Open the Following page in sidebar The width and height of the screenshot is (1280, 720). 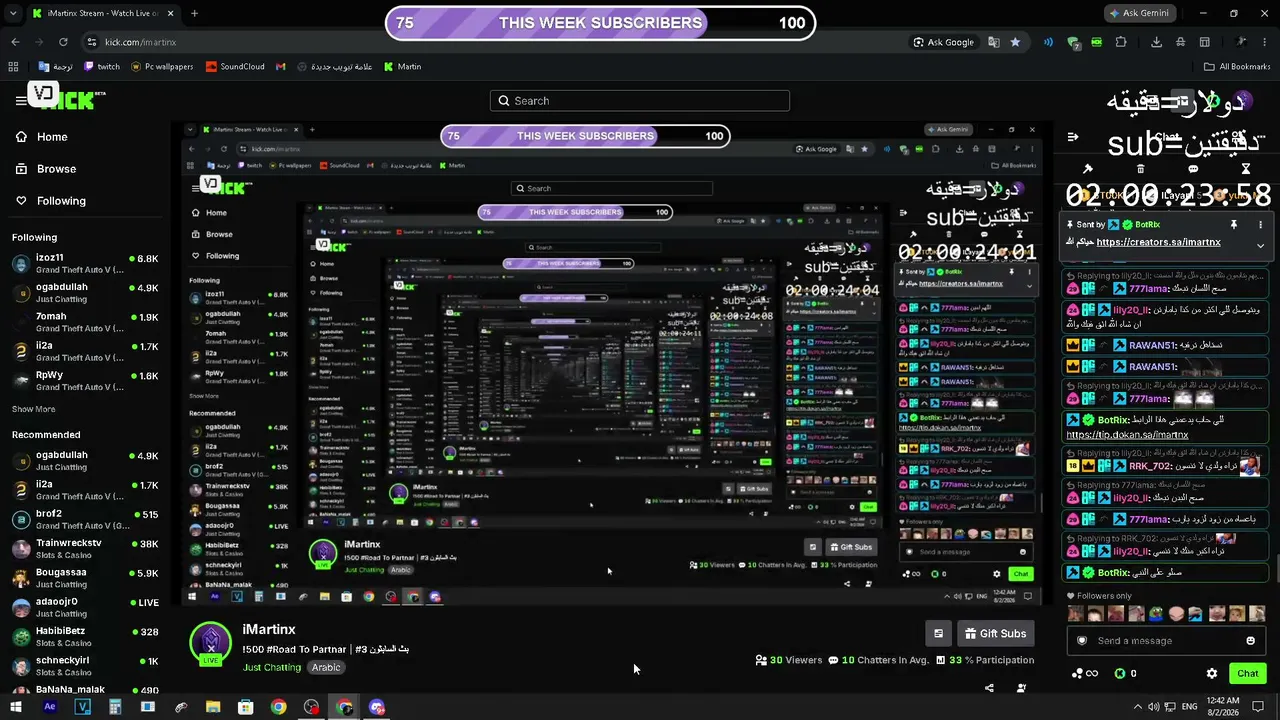51,201
